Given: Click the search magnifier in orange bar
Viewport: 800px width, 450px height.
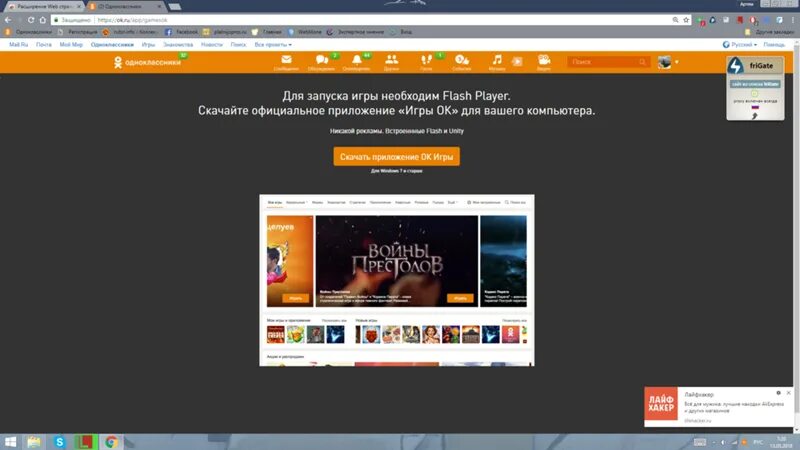Looking at the screenshot, I should pos(642,62).
